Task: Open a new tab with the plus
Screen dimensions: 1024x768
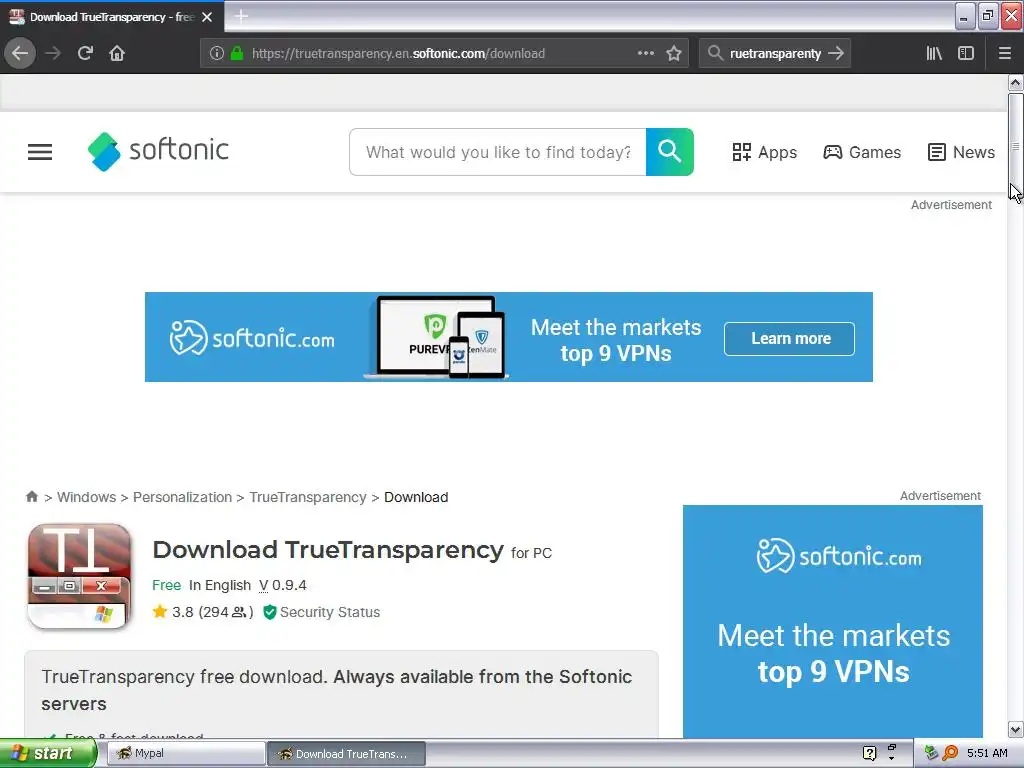Action: click(x=241, y=16)
